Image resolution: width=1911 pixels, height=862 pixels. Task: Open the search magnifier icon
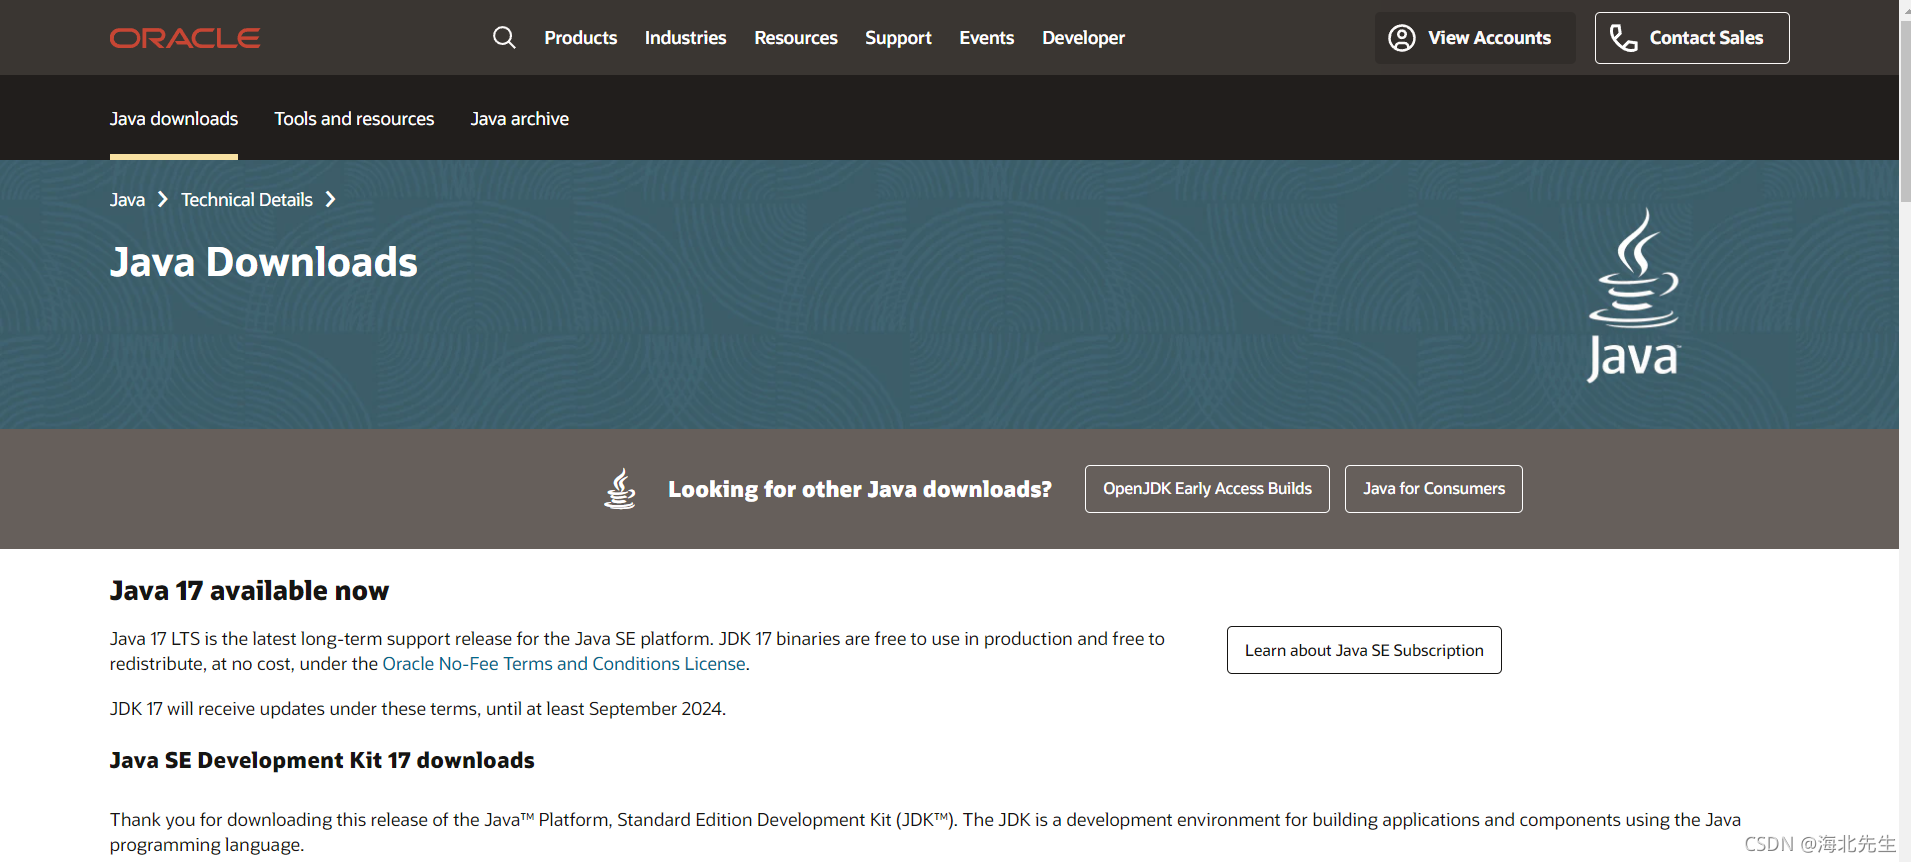pos(504,38)
